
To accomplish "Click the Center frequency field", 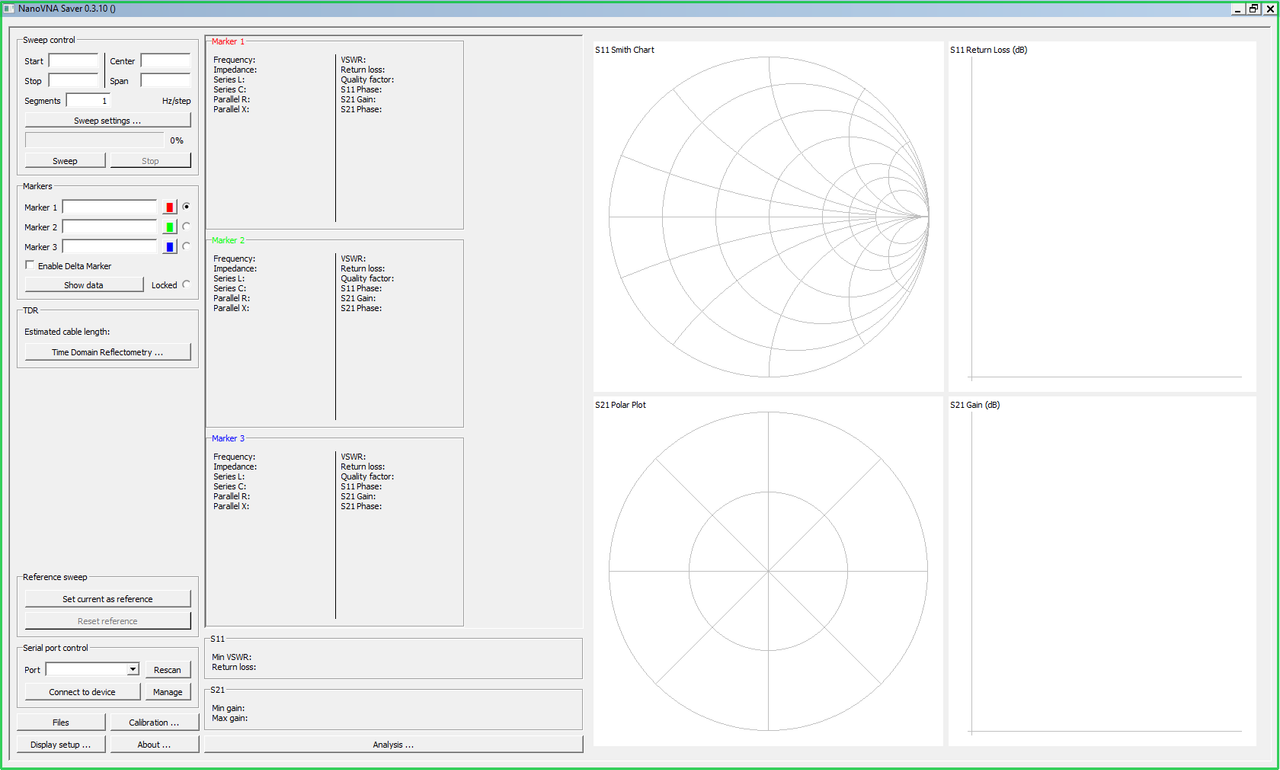I will pos(166,61).
